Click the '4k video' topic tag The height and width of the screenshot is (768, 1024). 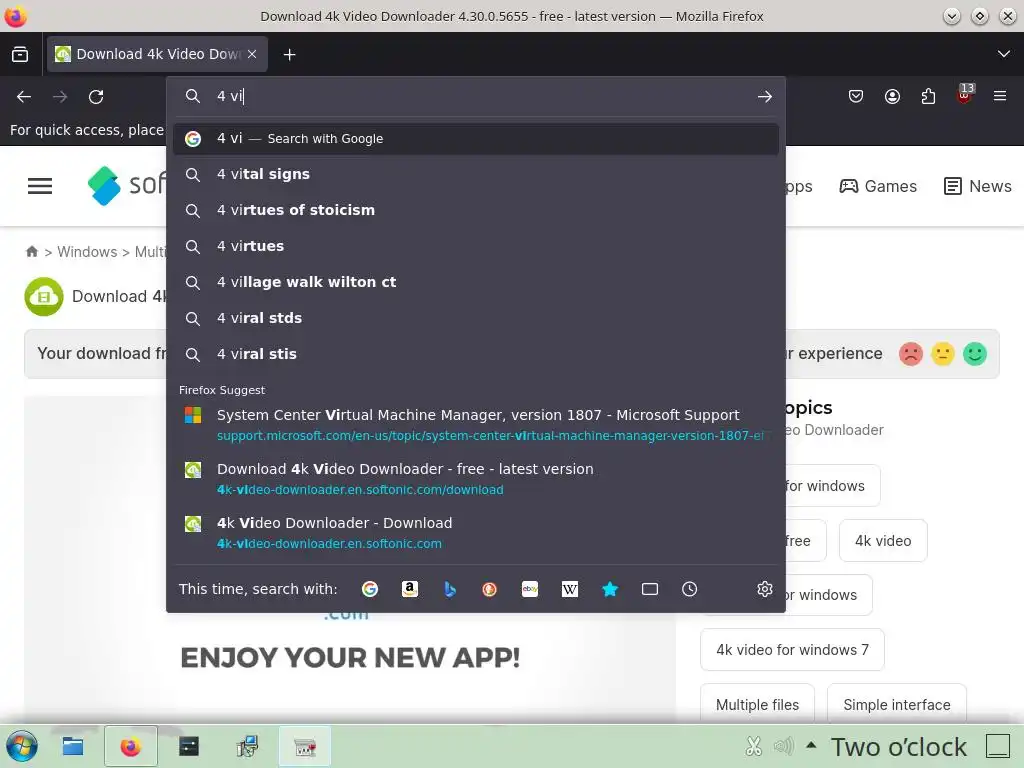pyautogui.click(x=883, y=541)
